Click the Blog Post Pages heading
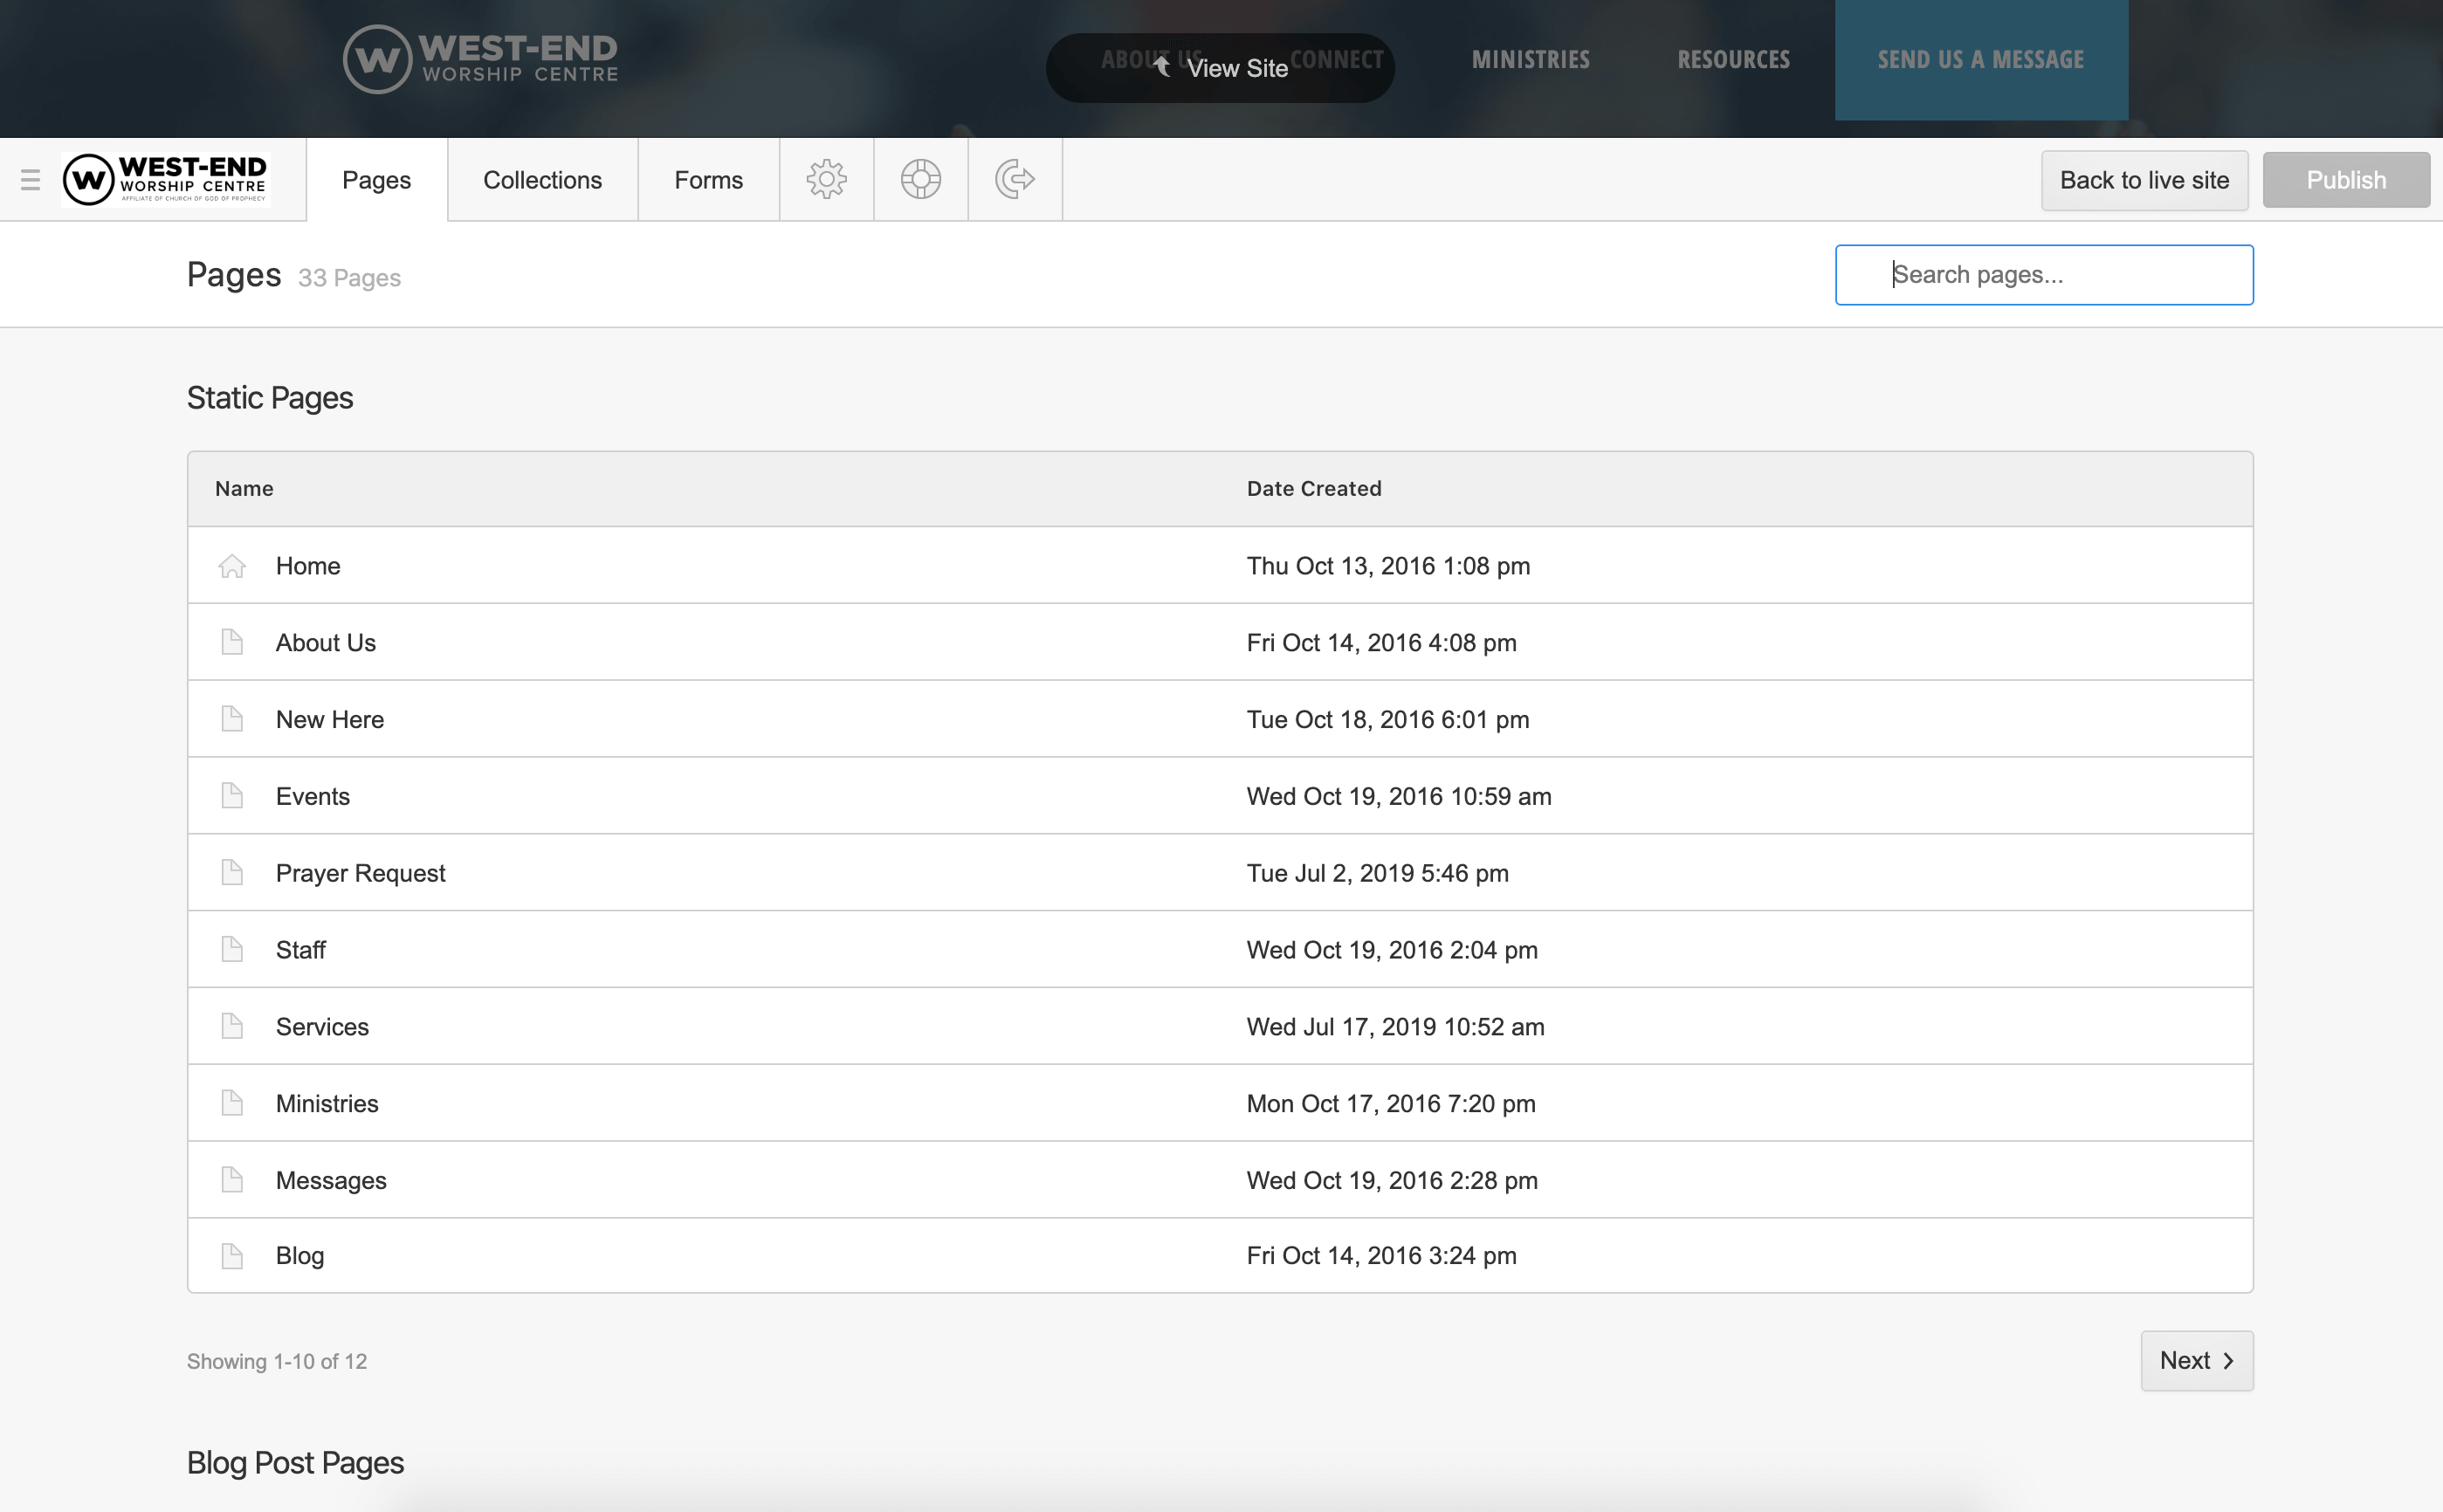The image size is (2443, 1512). [x=295, y=1463]
